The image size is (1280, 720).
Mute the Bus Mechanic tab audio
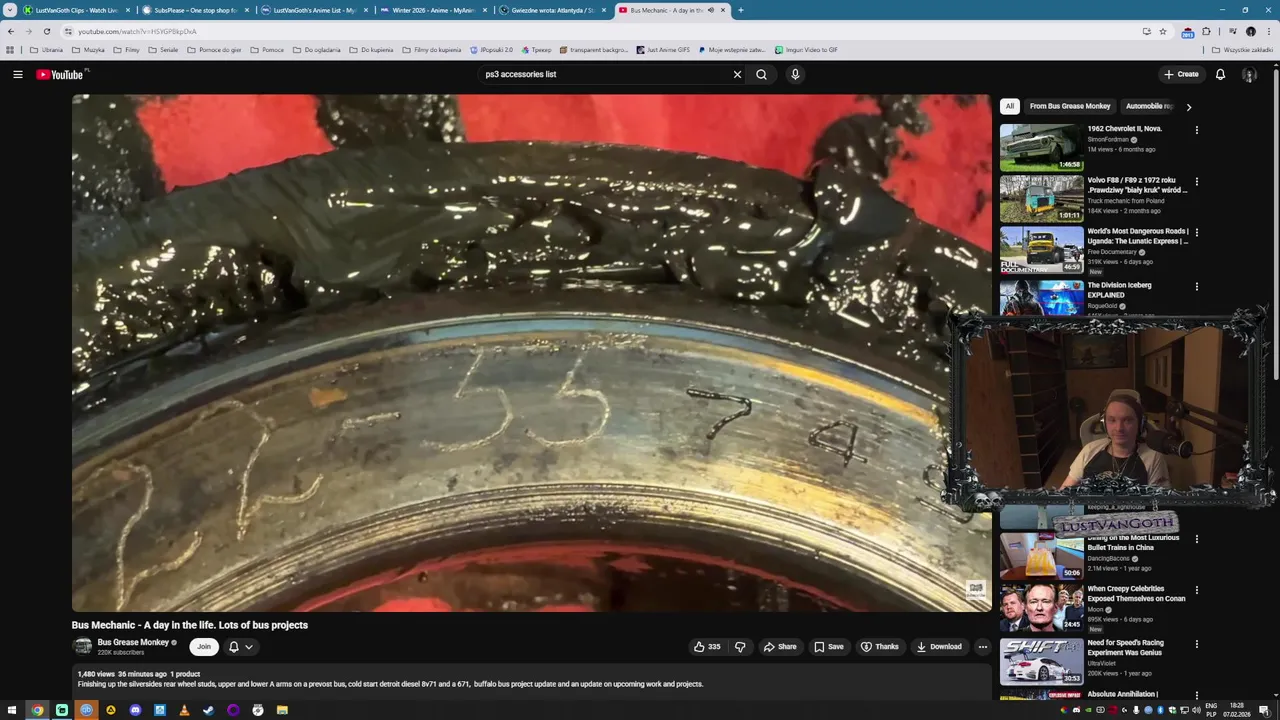(711, 10)
